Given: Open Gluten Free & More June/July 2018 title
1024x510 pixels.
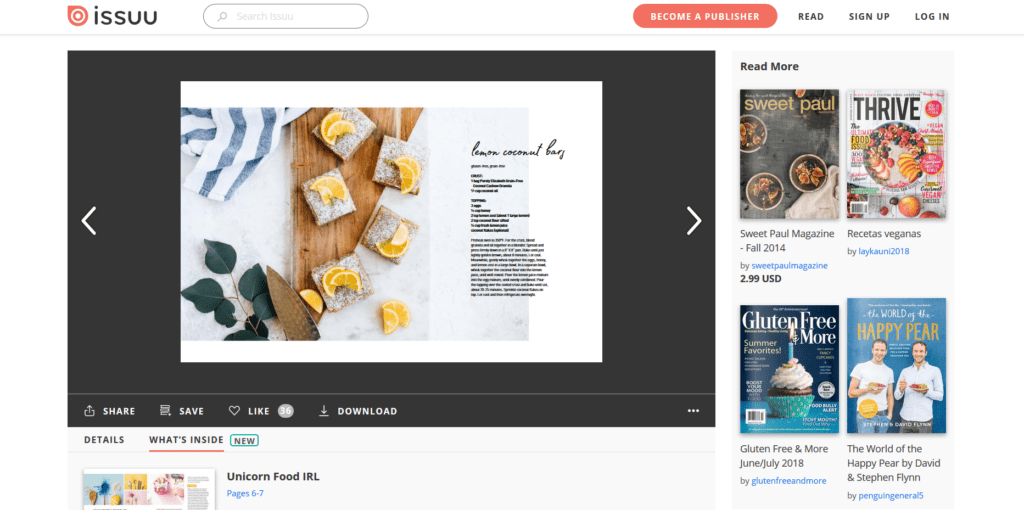Looking at the screenshot, I should 784,456.
